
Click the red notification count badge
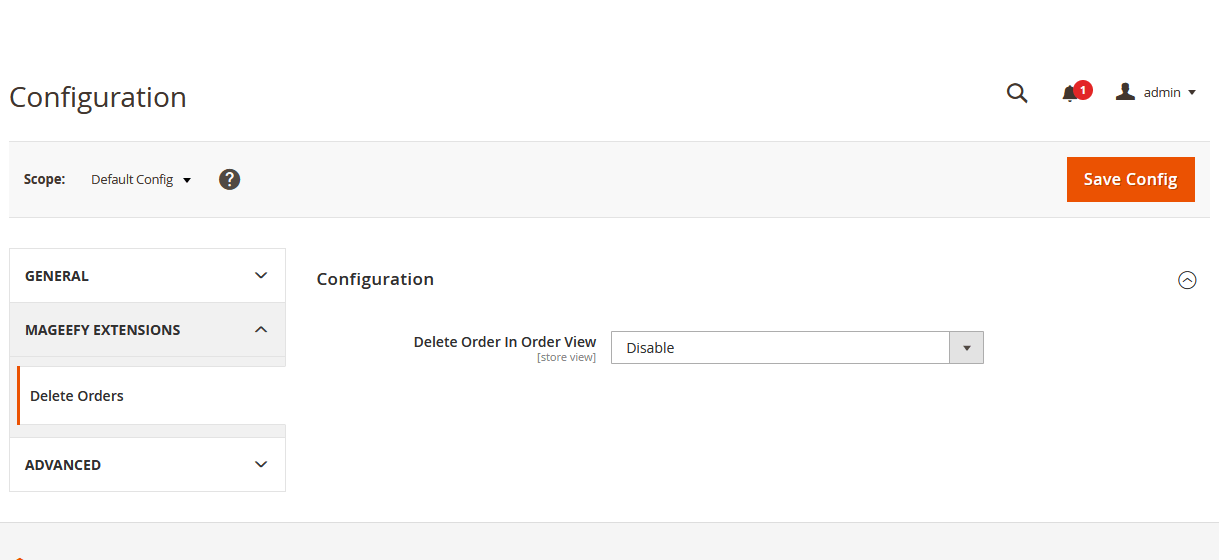(1083, 90)
